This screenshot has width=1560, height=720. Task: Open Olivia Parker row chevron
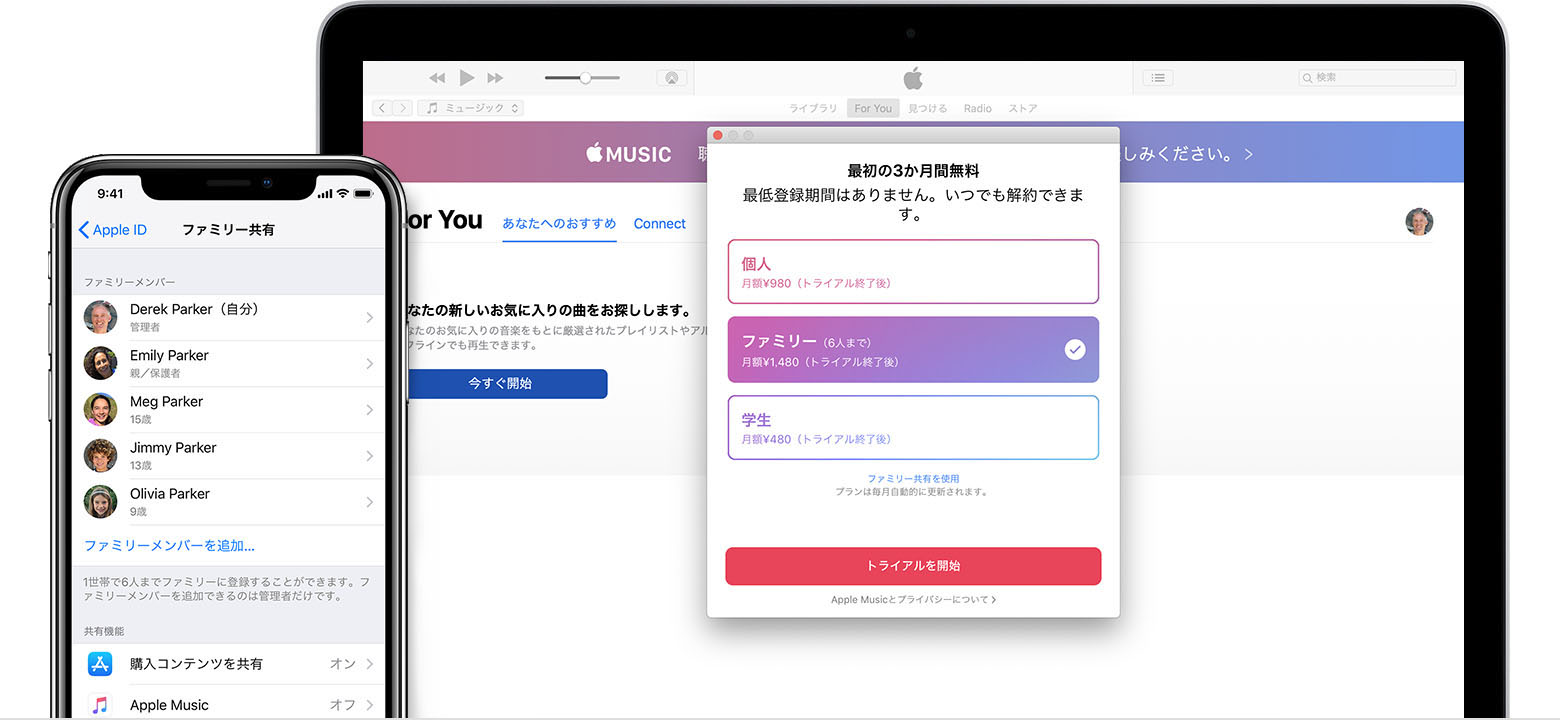point(369,502)
